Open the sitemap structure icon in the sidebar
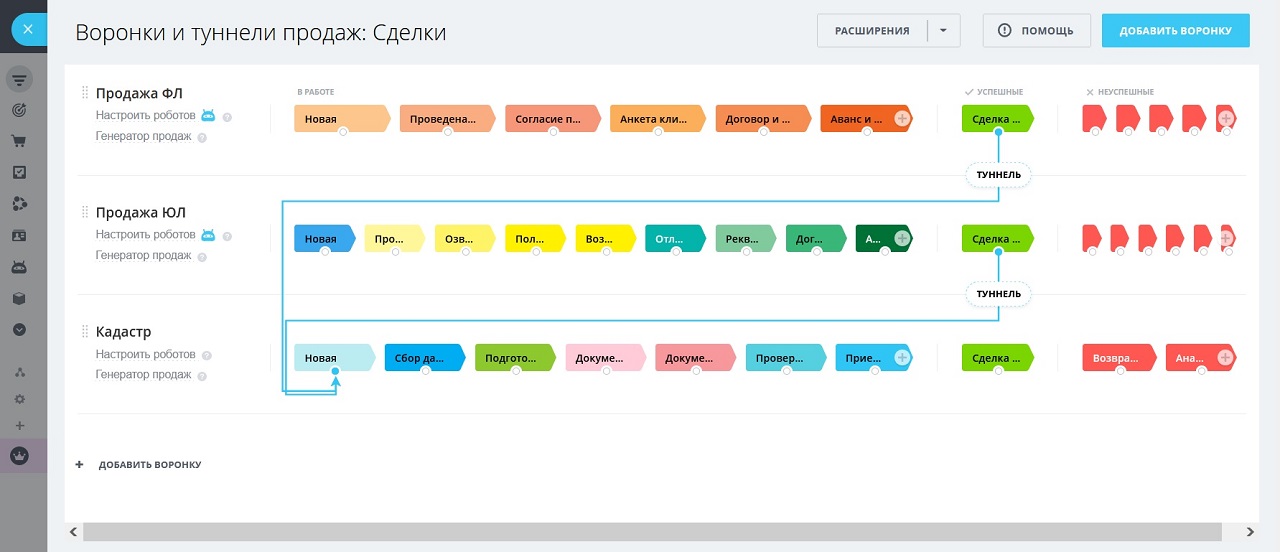1280x552 pixels. click(19, 372)
